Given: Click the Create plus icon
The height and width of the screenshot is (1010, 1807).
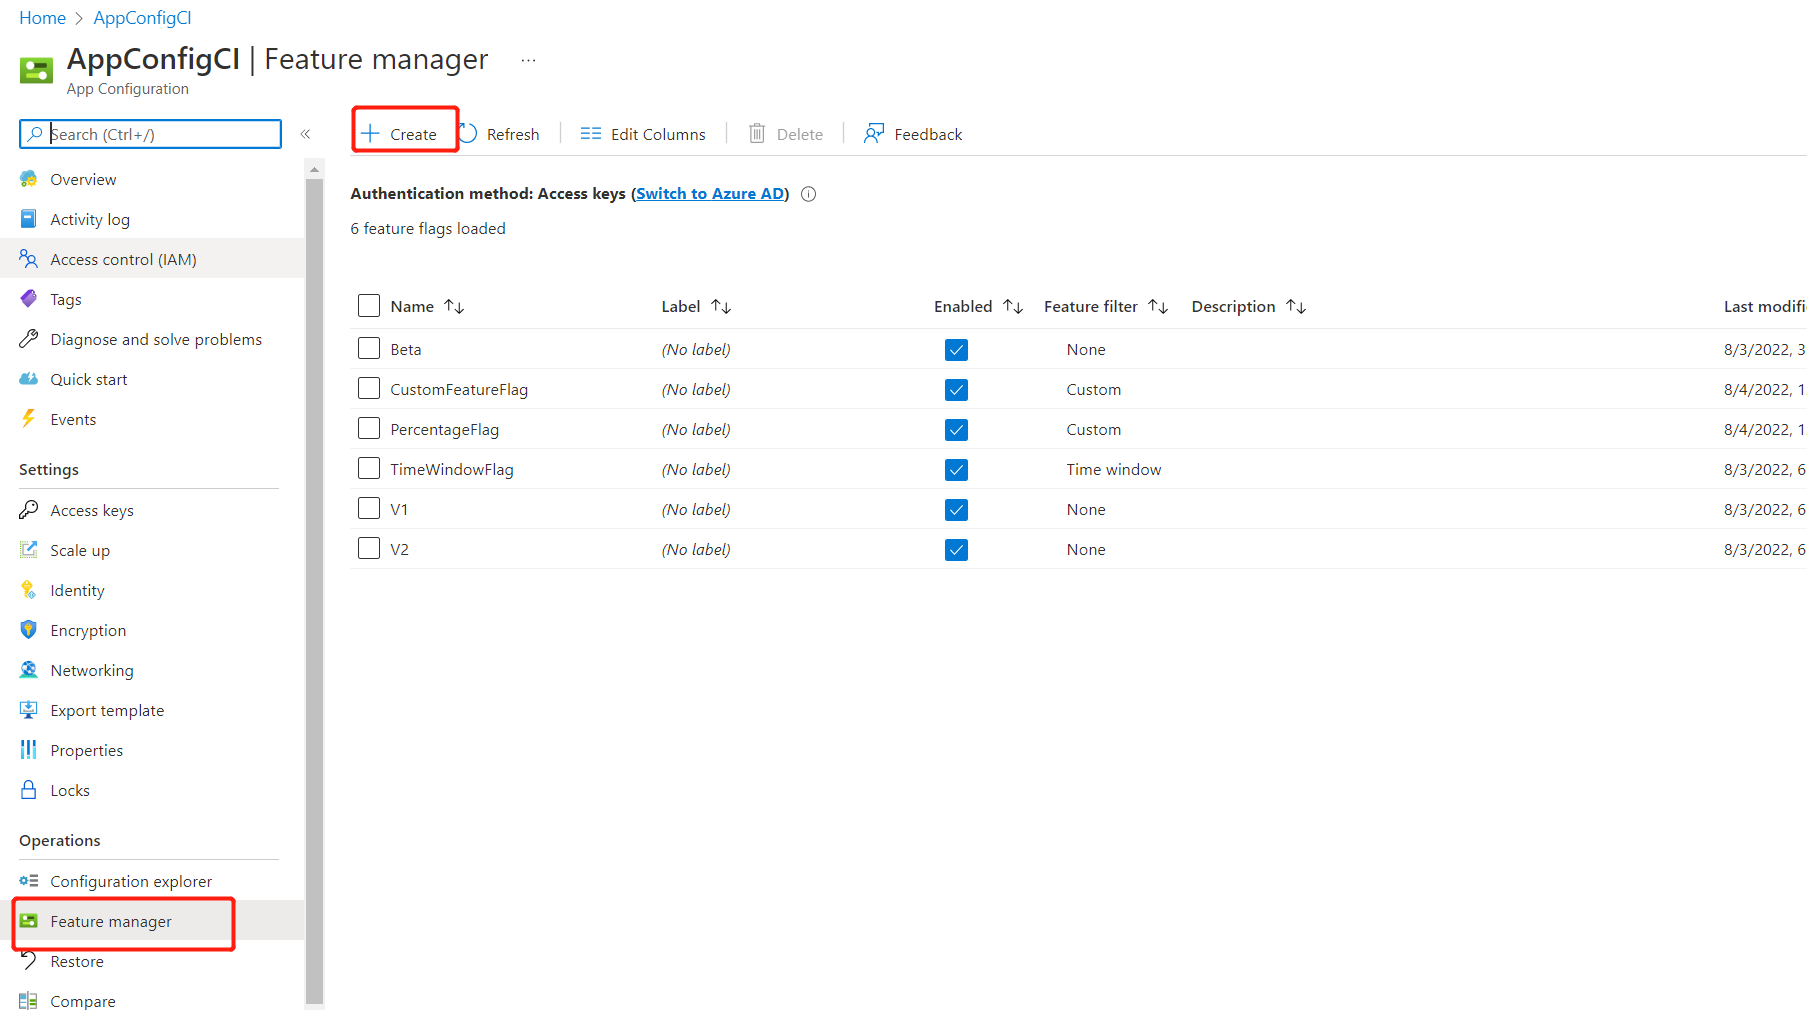Looking at the screenshot, I should click(x=371, y=134).
